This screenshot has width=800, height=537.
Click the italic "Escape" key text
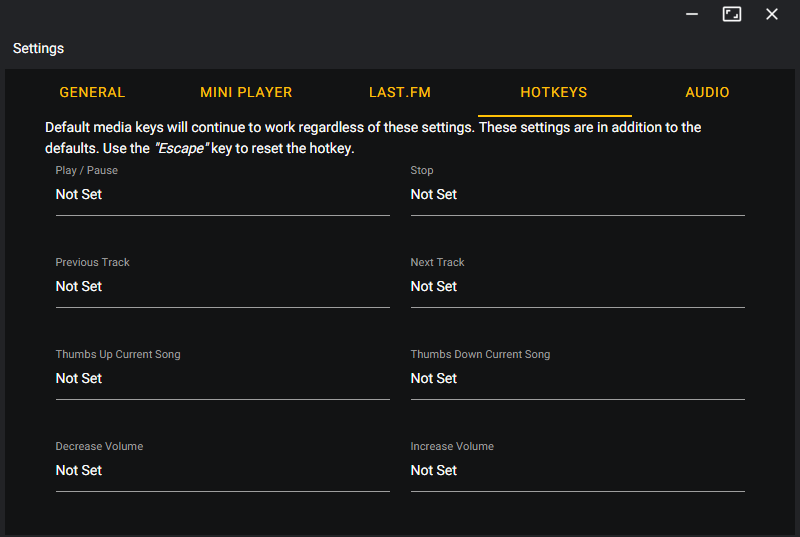click(180, 149)
